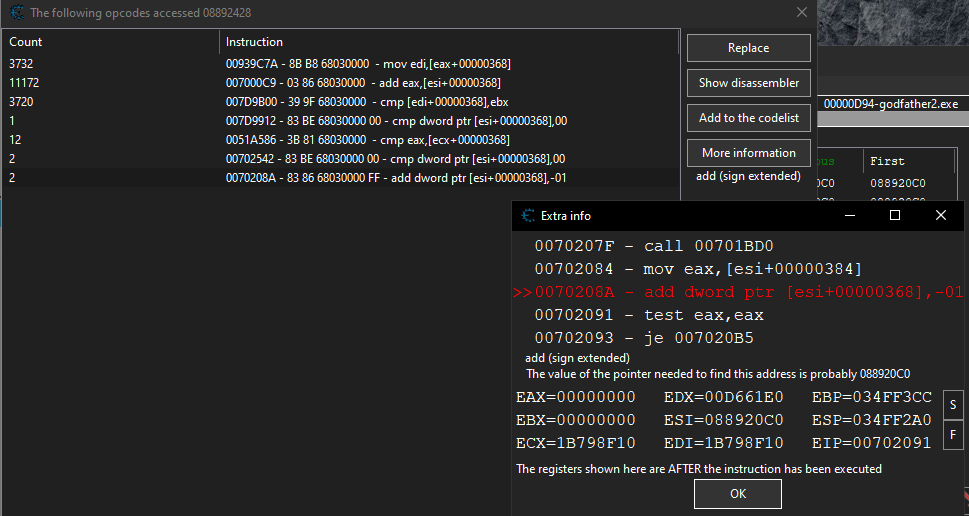The image size is (969, 516).
Task: Click the More information button
Action: (748, 153)
